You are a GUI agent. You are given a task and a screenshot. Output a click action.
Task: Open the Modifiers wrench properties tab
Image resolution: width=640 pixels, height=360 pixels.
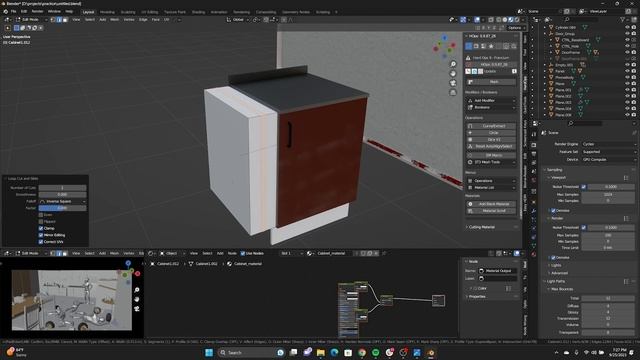(x=534, y=211)
